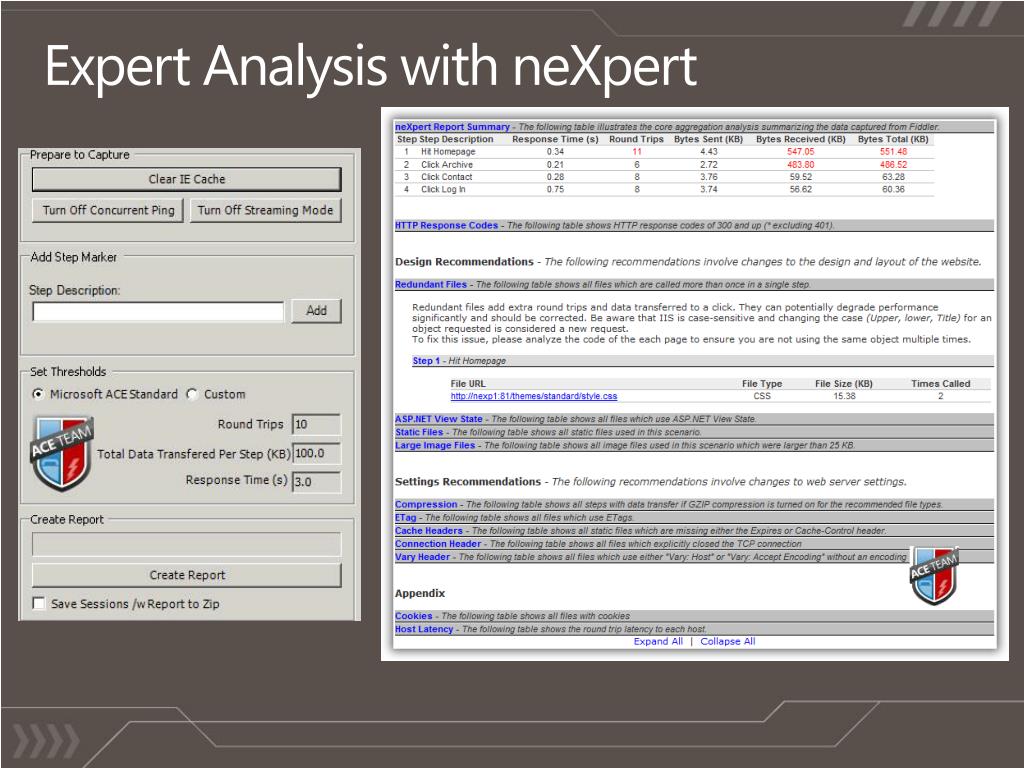Focus the Step Description text field
Viewport: 1024px width, 768px height.
(x=159, y=312)
